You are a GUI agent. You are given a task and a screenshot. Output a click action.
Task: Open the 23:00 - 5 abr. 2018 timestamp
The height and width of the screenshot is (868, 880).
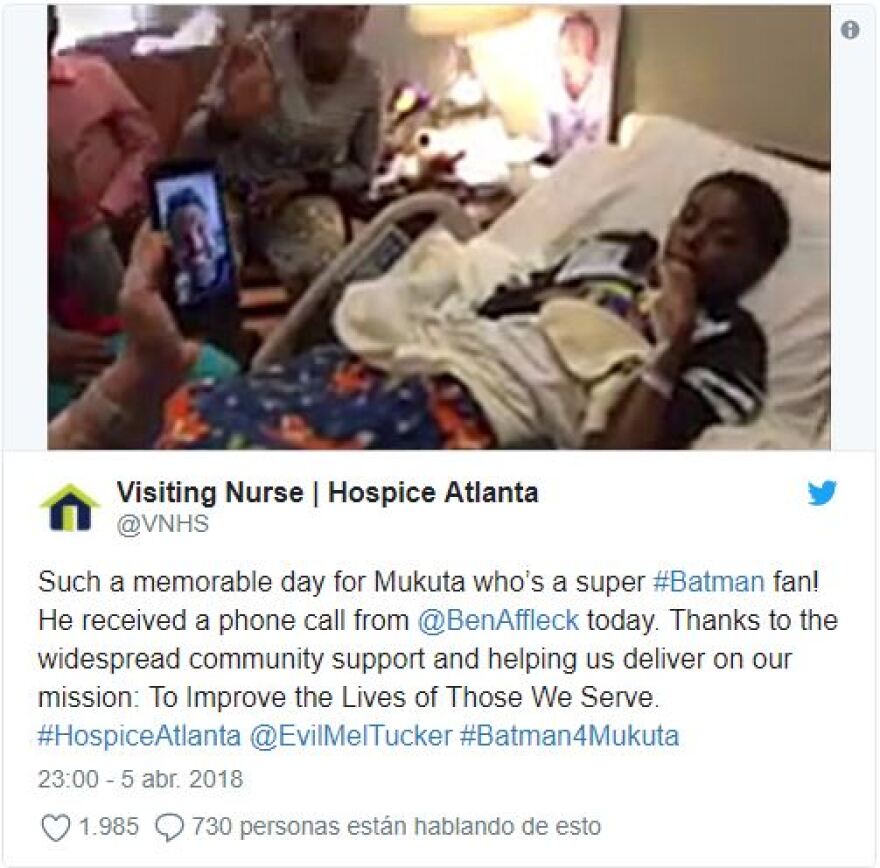tap(140, 779)
